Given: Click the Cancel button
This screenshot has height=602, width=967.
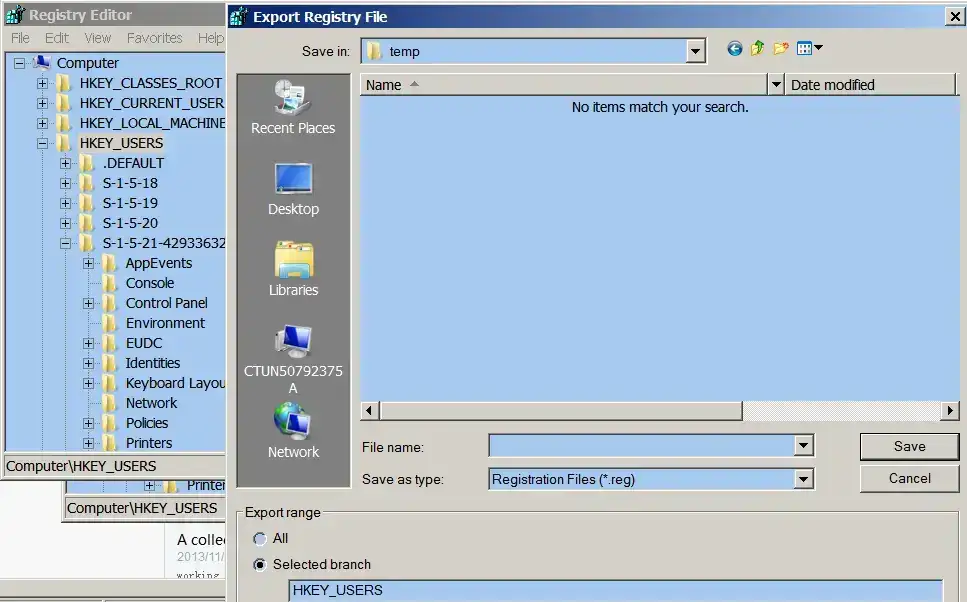Looking at the screenshot, I should (x=909, y=478).
